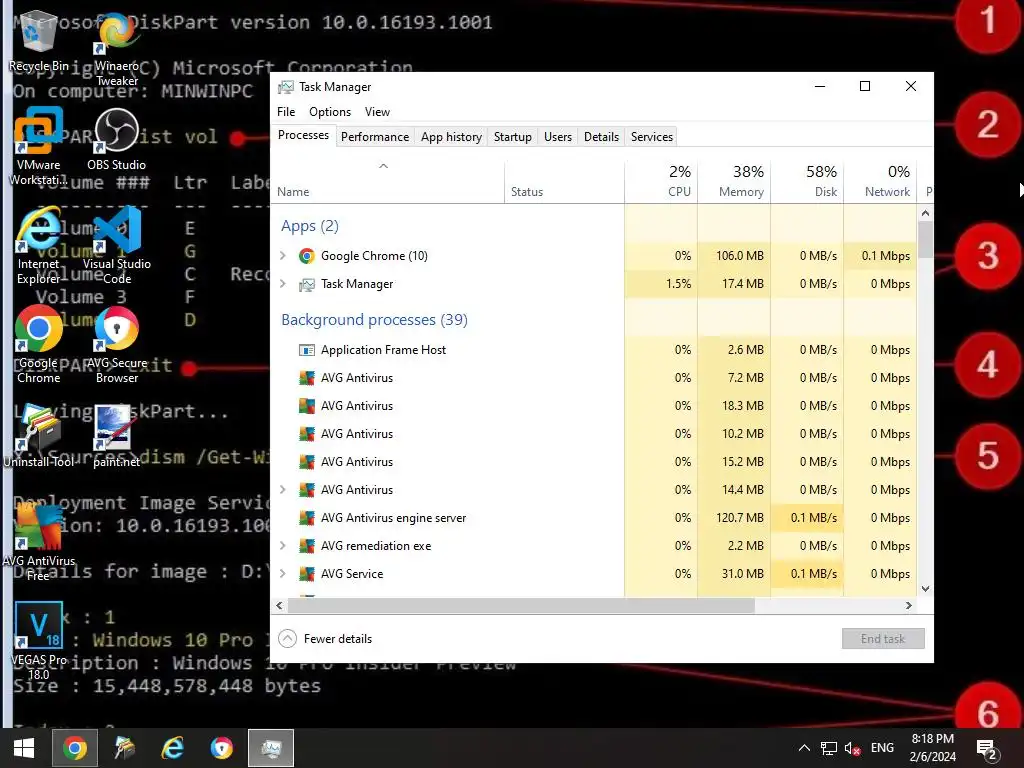Click the vertical scrollbar down arrow

(x=925, y=588)
